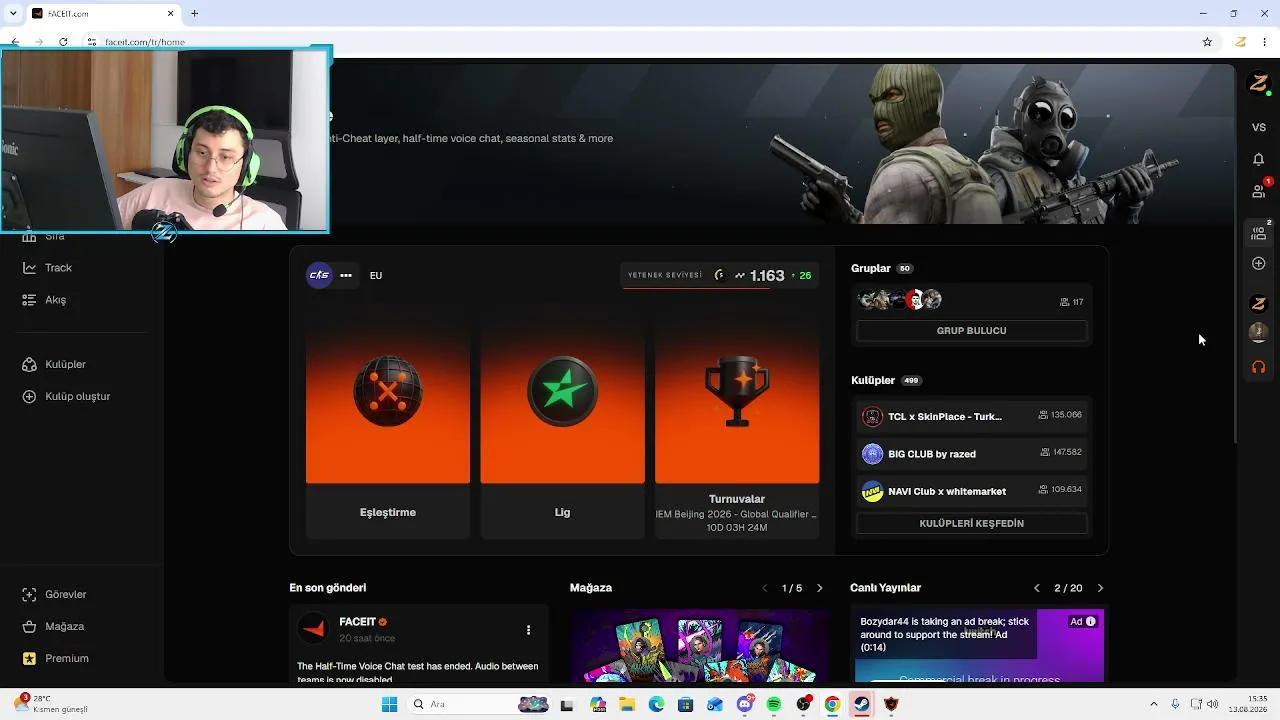Click the Gruplar heading
1280x720 pixels.
coord(870,268)
